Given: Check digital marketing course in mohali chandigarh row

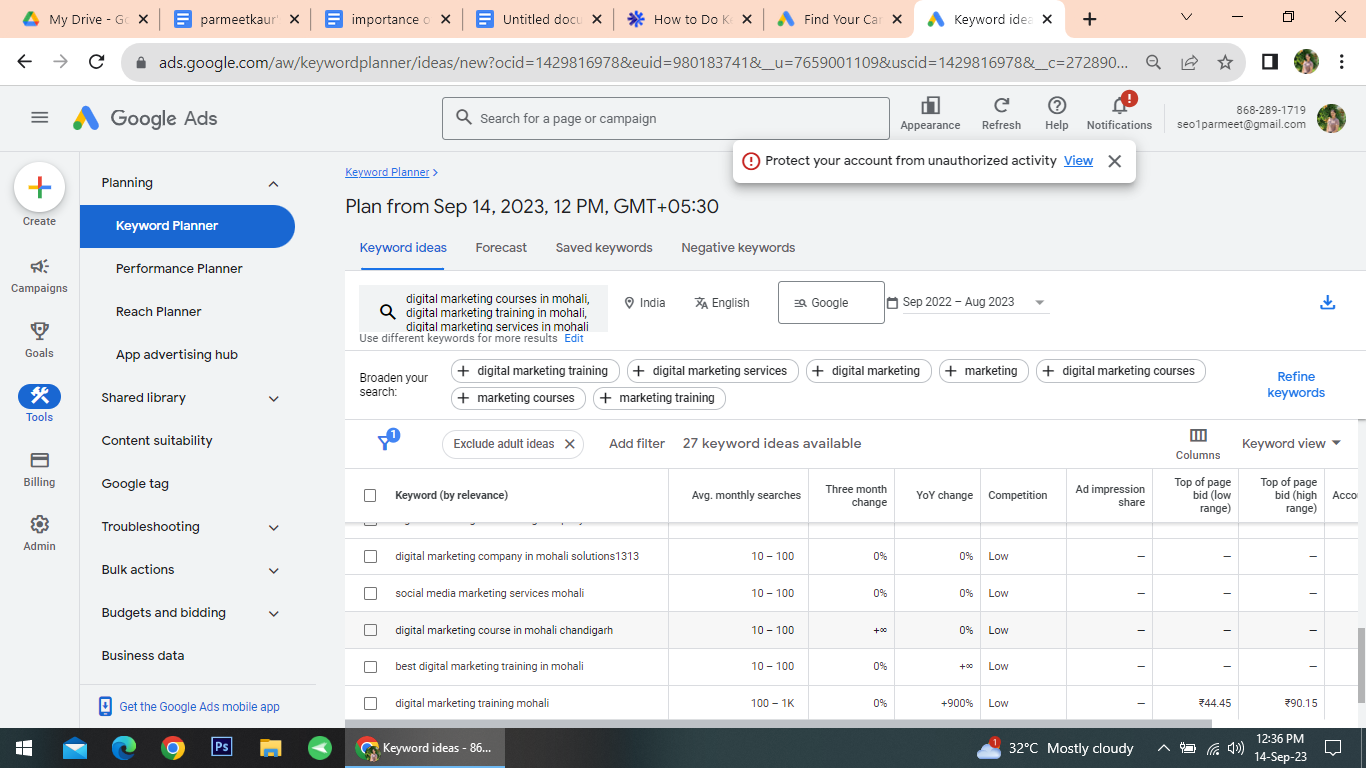Looking at the screenshot, I should click(x=370, y=630).
